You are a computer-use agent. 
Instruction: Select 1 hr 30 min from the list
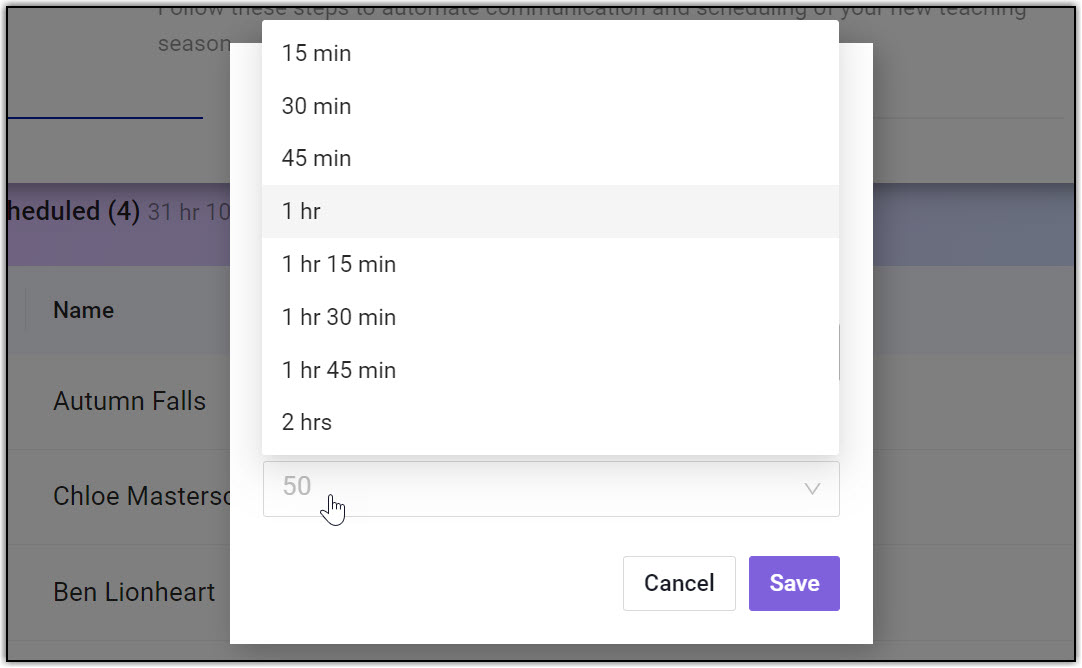(339, 317)
